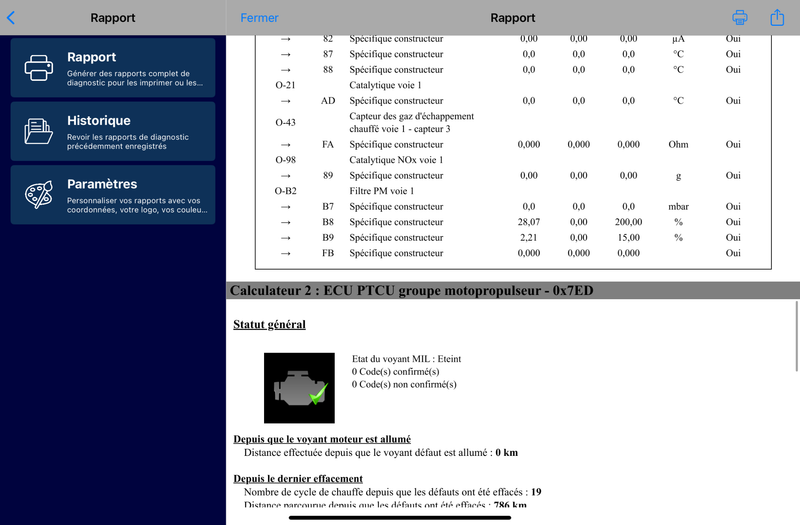Select the '0 km' distance value
The width and height of the screenshot is (800, 525).
(507, 453)
